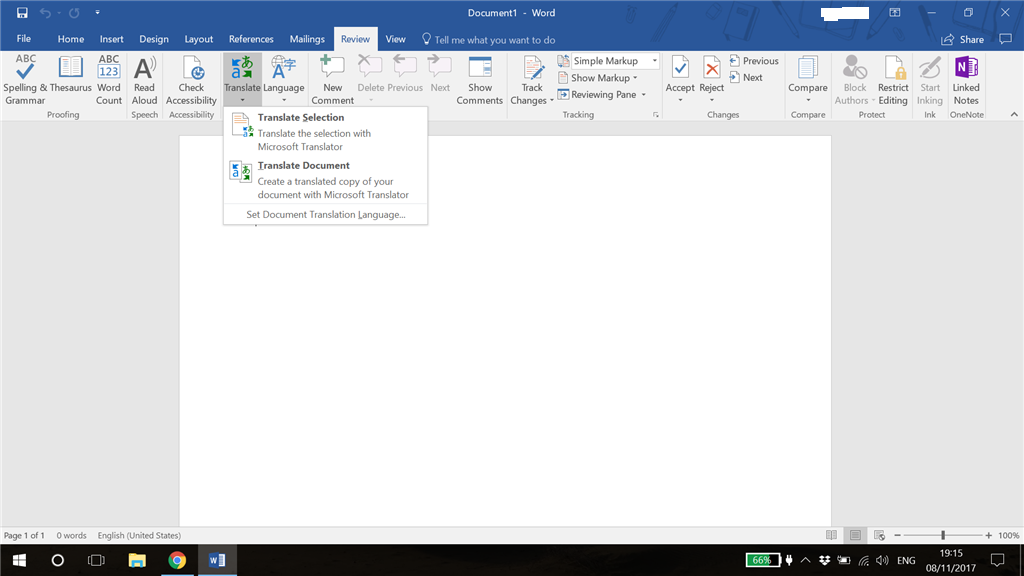This screenshot has height=576, width=1024.
Task: Click zoom out minus button
Action: 897,536
